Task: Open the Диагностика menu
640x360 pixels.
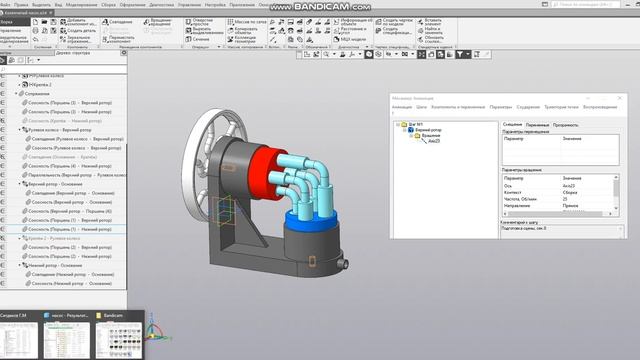Action: coord(162,5)
